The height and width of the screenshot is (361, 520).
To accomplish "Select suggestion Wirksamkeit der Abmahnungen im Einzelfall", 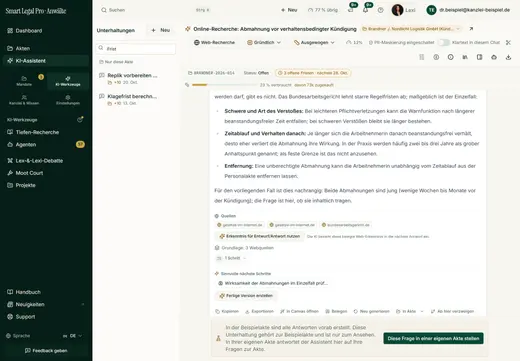I will [273, 283].
